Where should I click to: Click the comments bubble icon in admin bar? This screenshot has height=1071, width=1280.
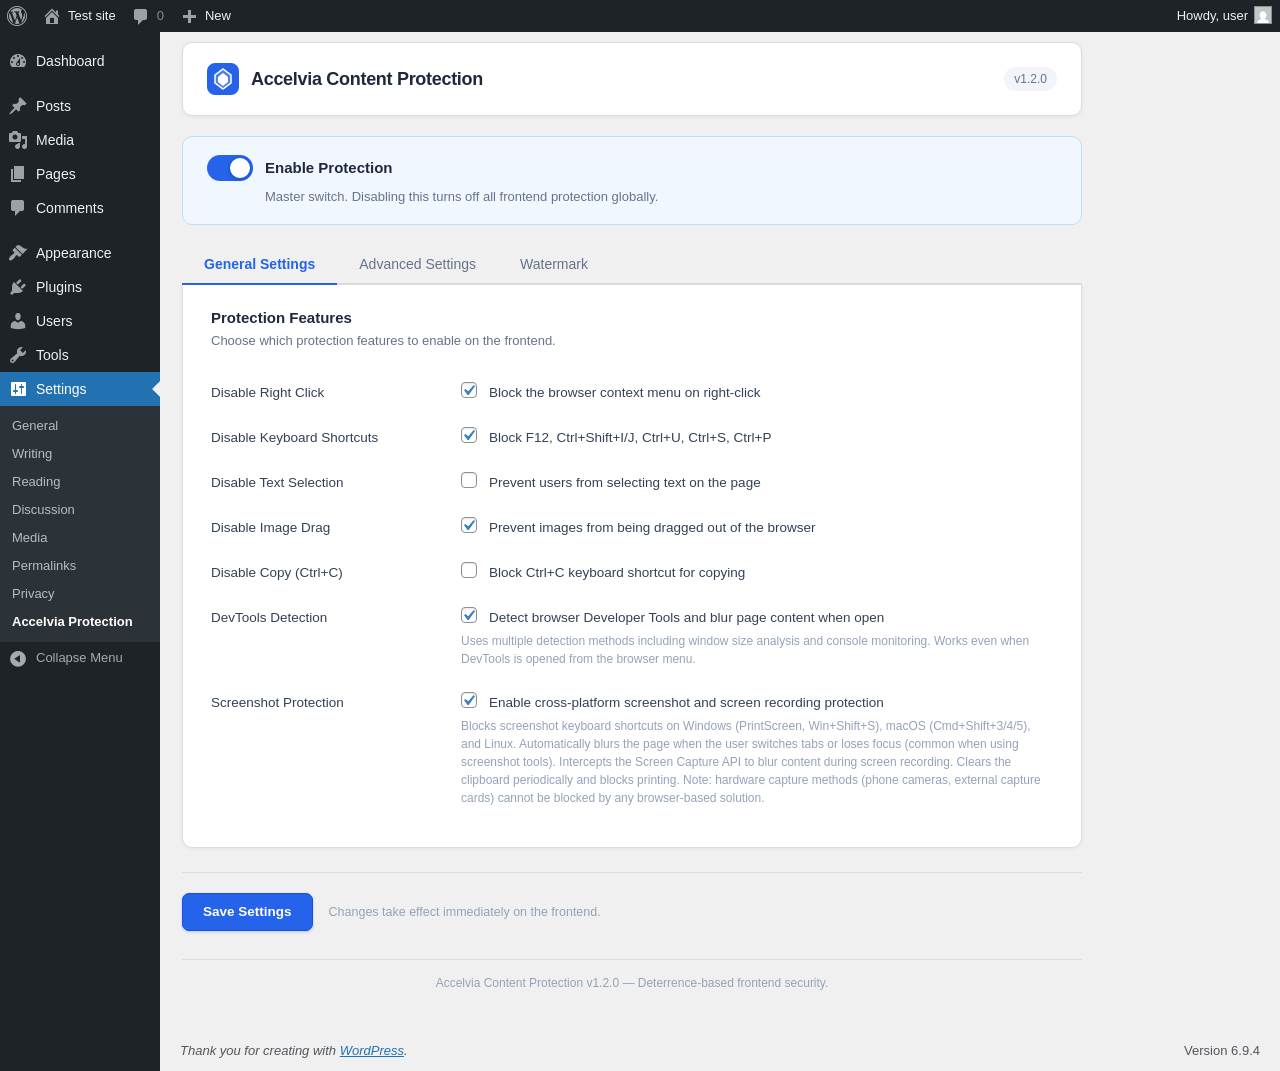(x=141, y=16)
